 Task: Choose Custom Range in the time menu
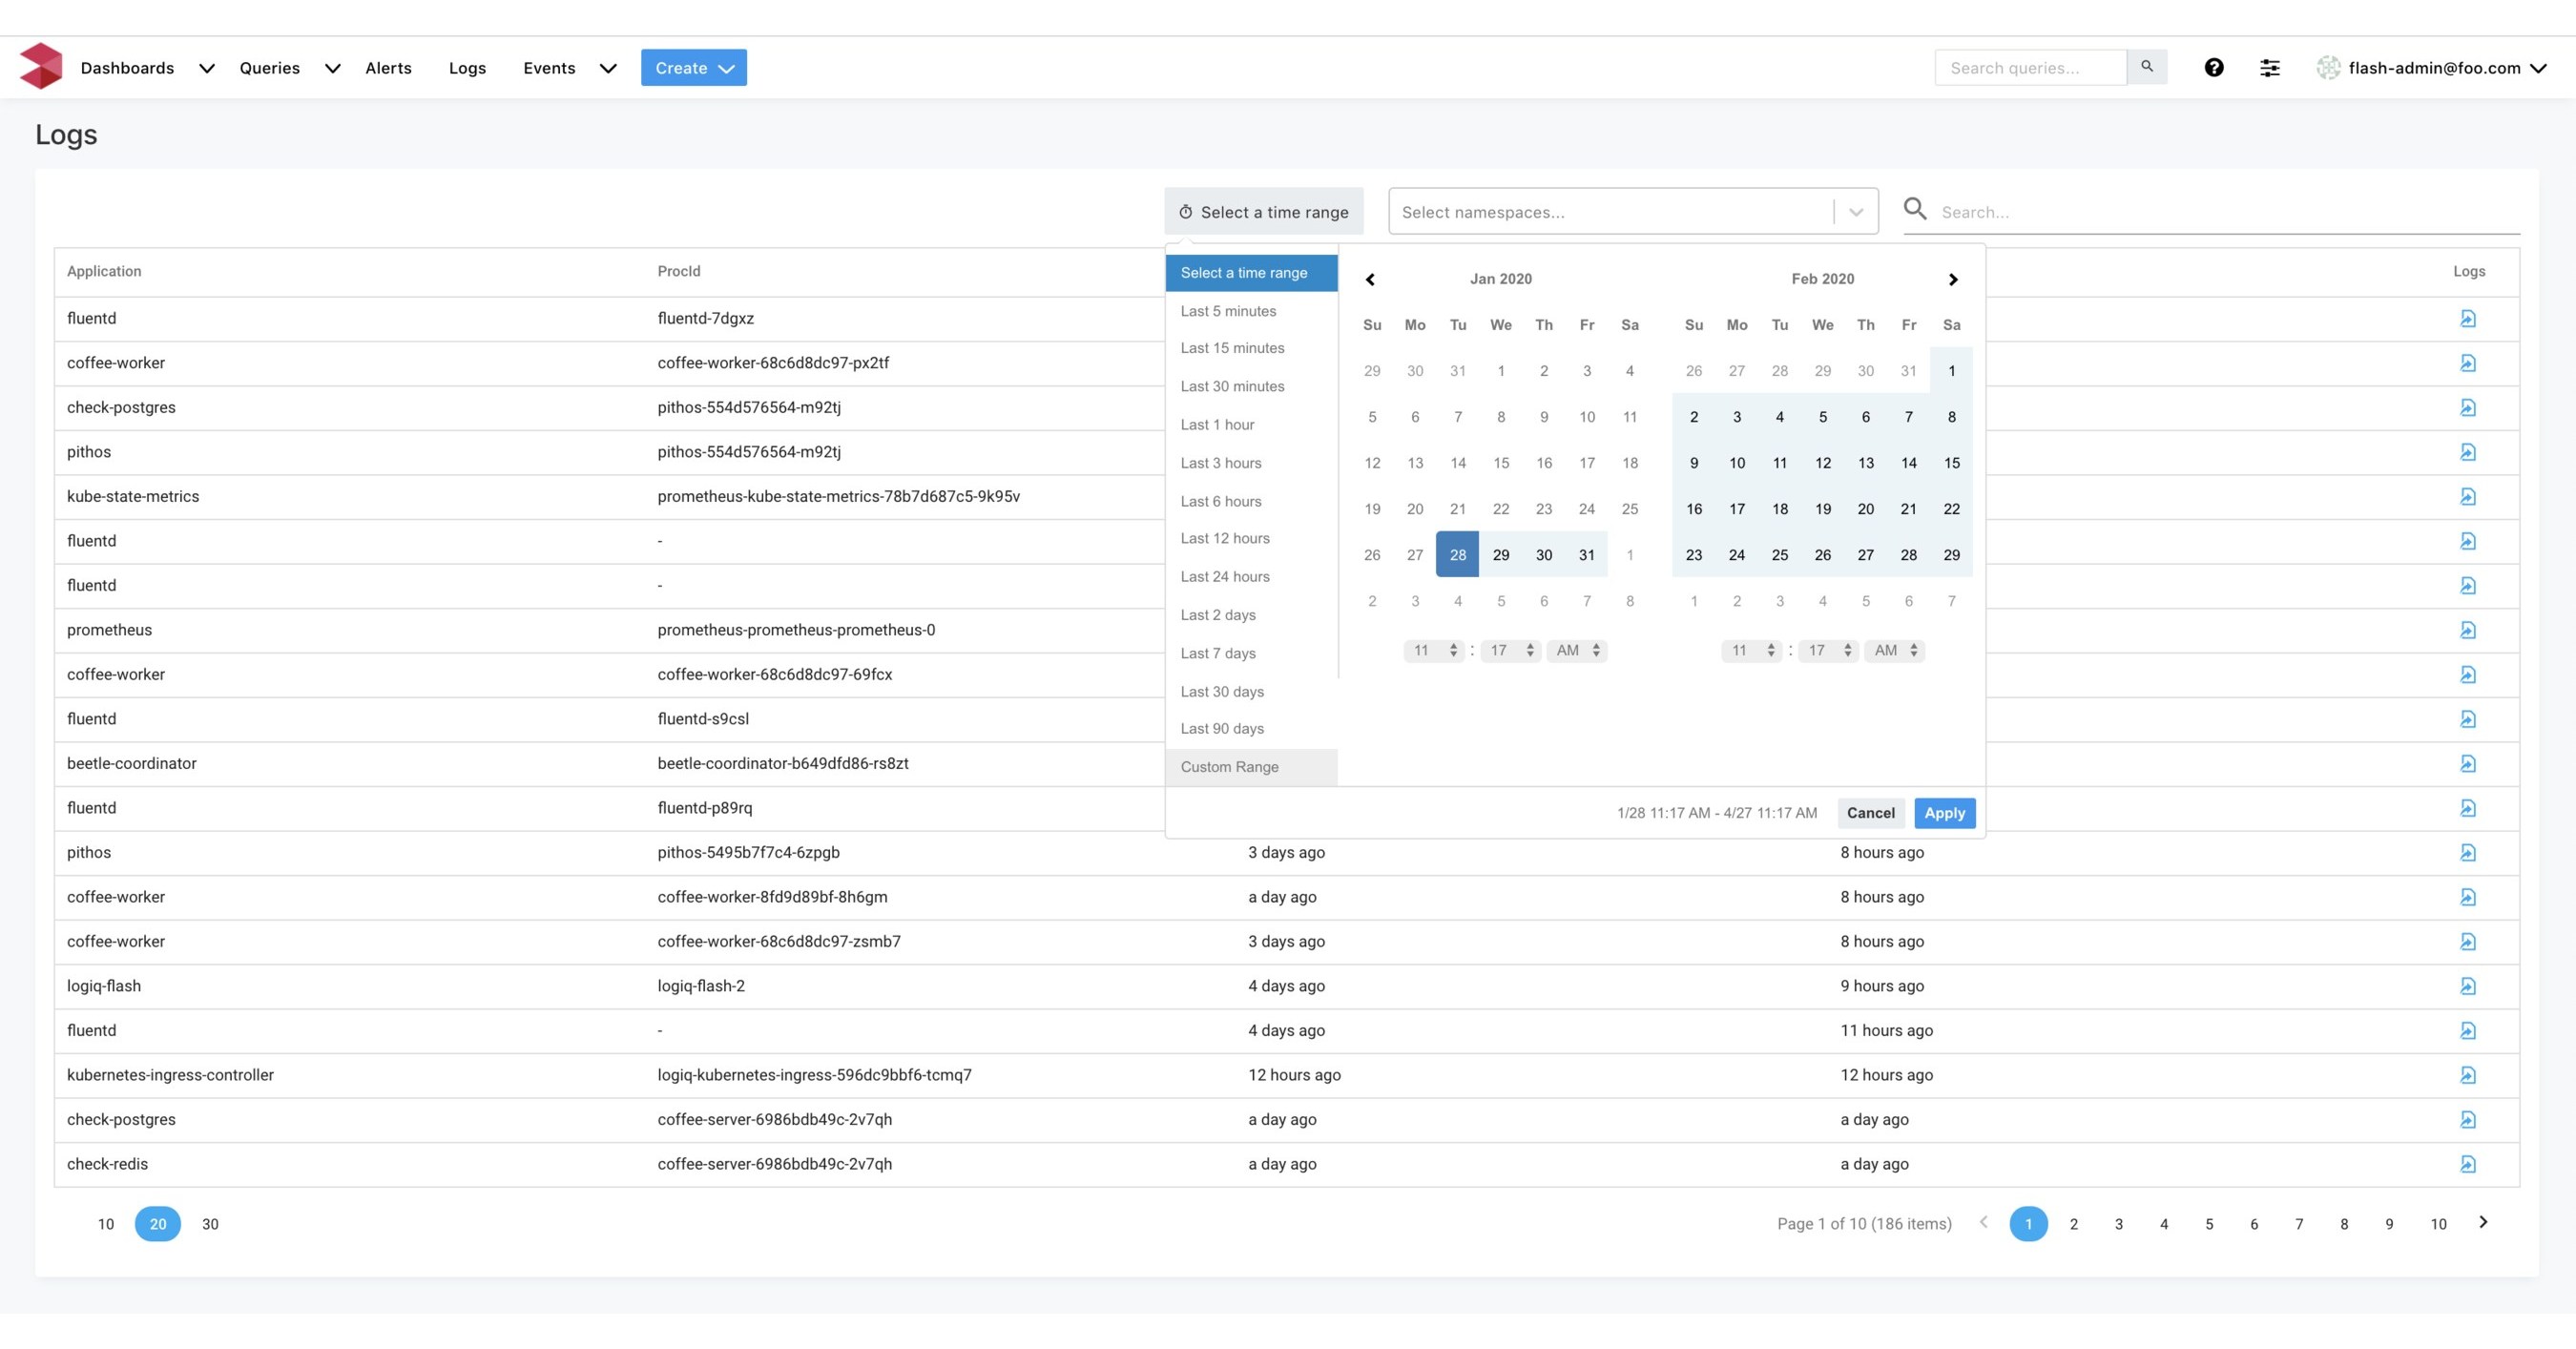pos(1229,766)
